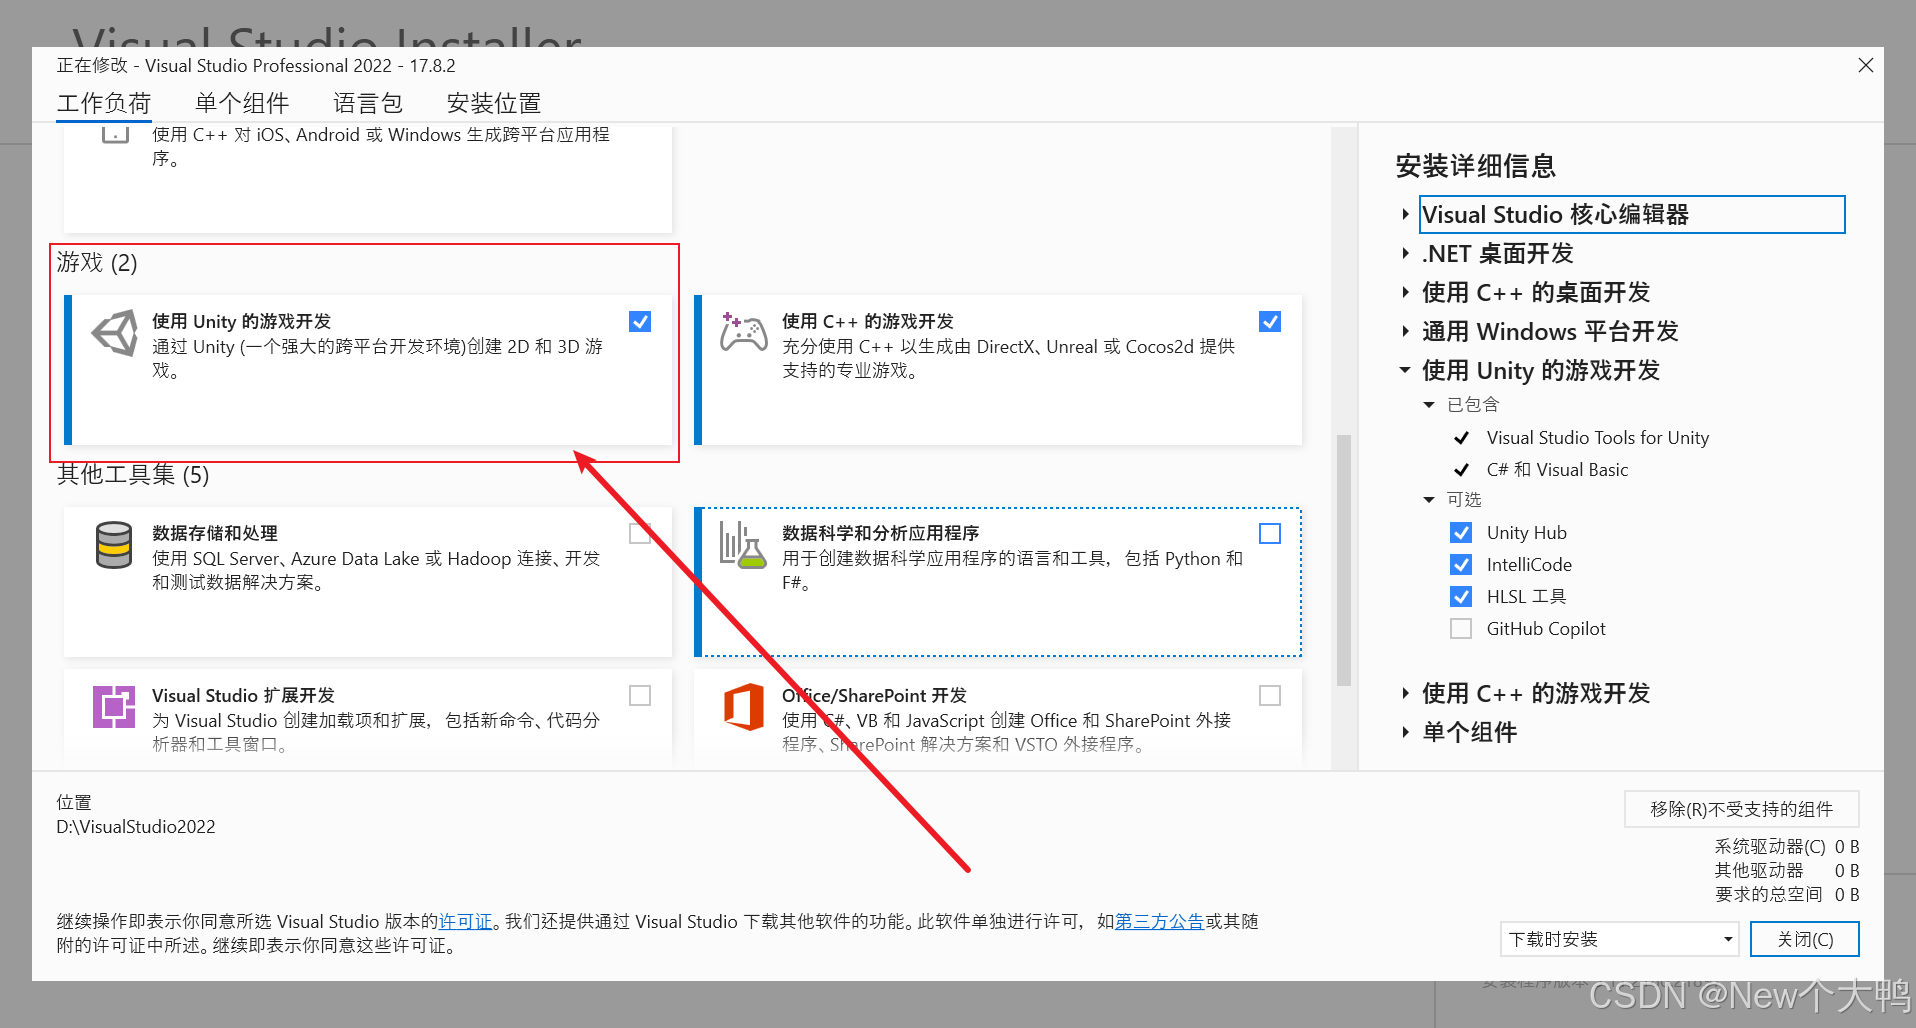Switch to the 语言包 tab
The width and height of the screenshot is (1916, 1028).
pyautogui.click(x=368, y=103)
